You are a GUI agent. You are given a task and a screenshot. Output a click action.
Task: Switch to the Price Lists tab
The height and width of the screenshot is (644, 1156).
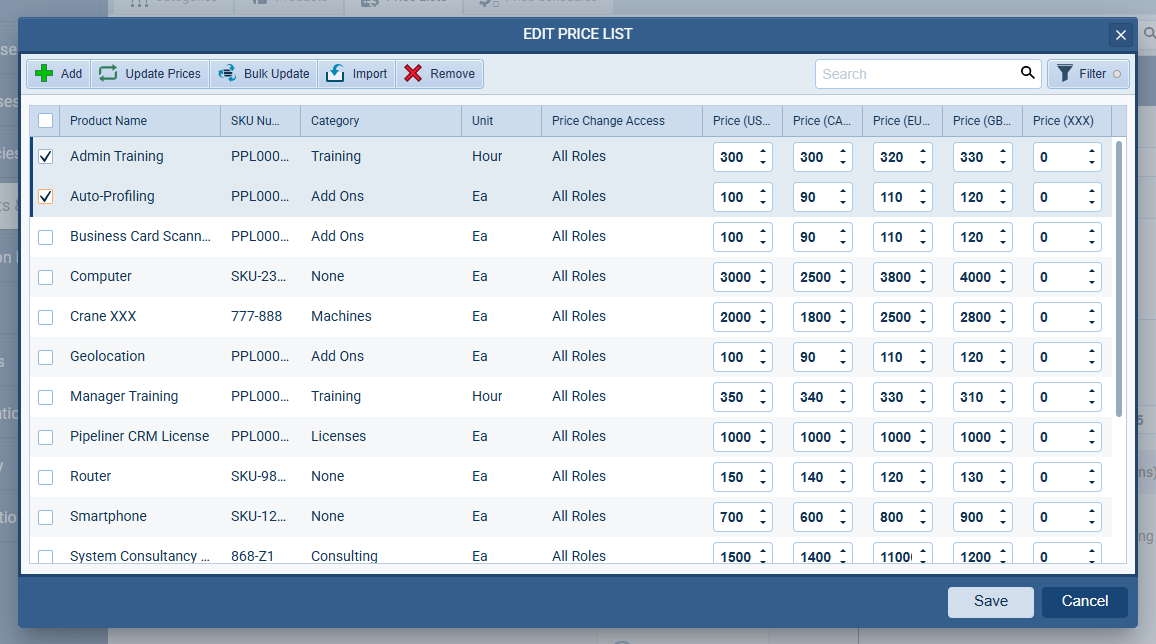coord(404,3)
